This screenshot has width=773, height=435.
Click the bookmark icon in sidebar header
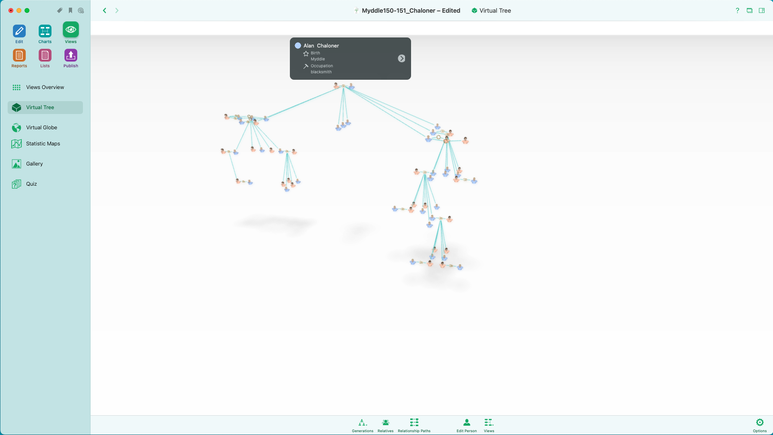click(x=70, y=10)
